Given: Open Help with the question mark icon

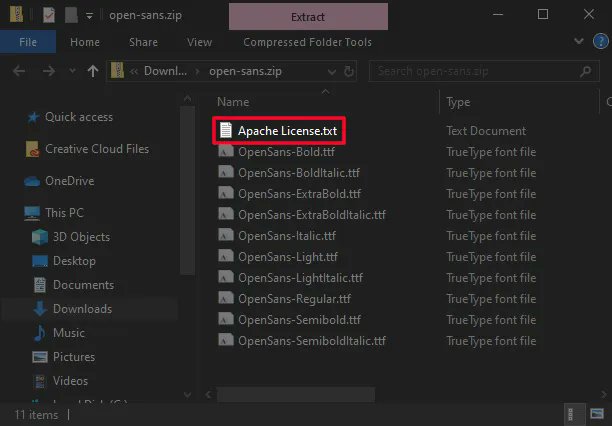Looking at the screenshot, I should (x=601, y=41).
